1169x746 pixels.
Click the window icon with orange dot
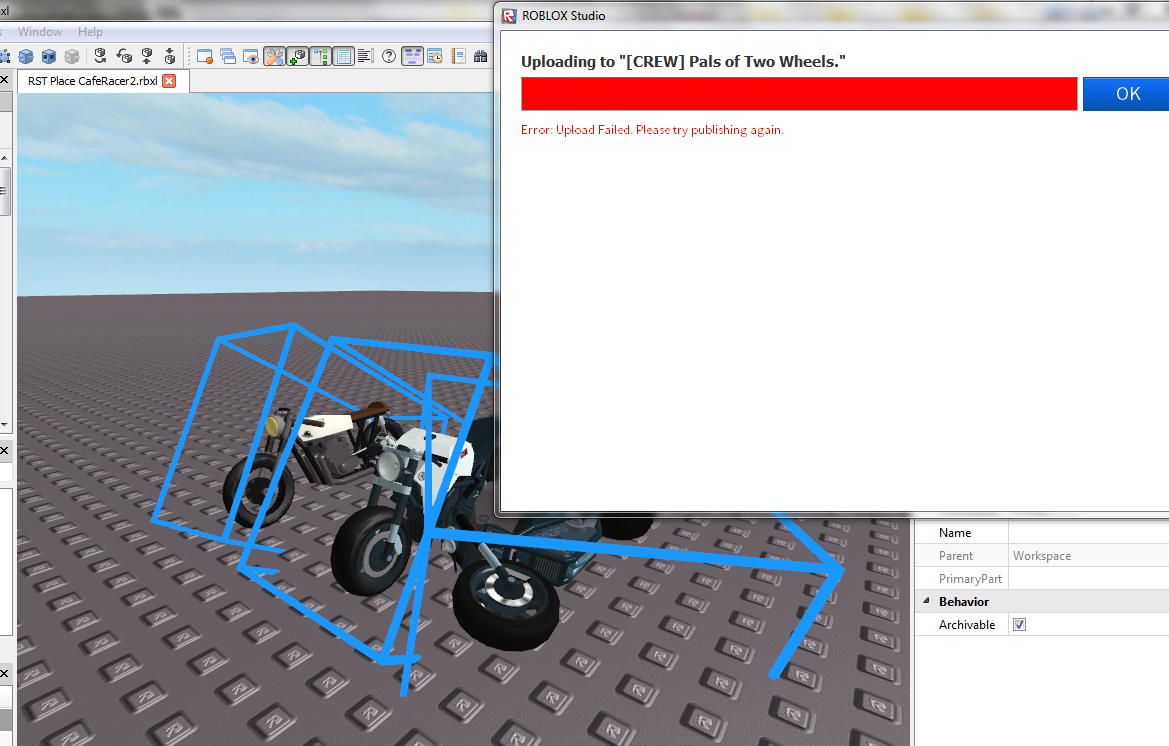[x=205, y=57]
